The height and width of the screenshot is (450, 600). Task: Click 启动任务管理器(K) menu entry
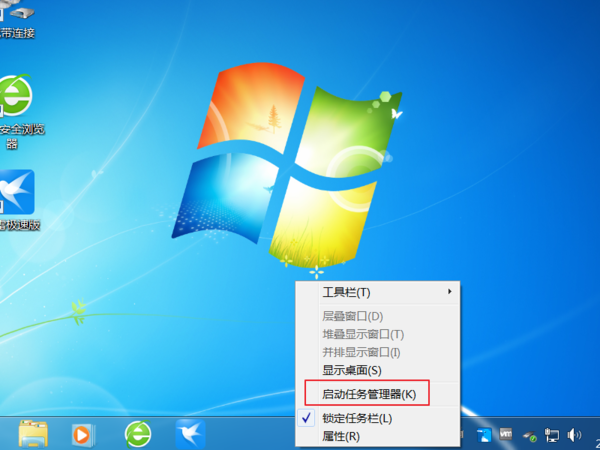[378, 394]
